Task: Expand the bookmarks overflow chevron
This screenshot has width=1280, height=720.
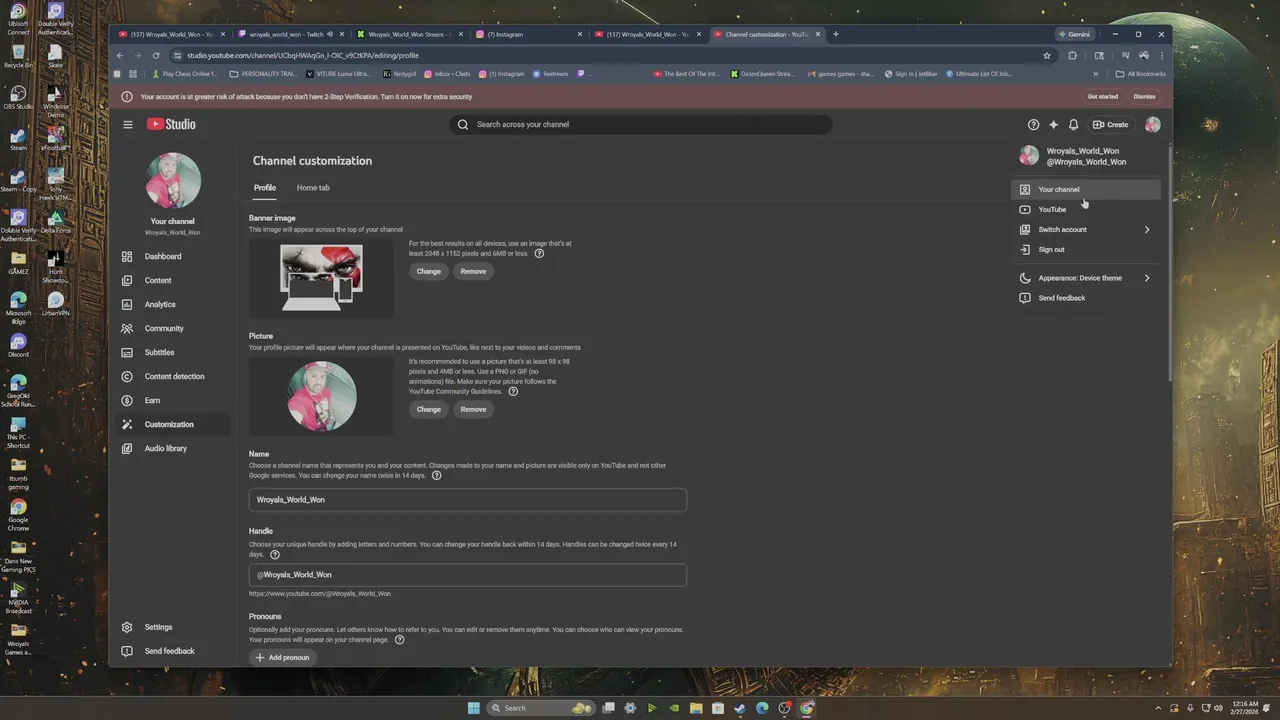Action: point(1096,74)
